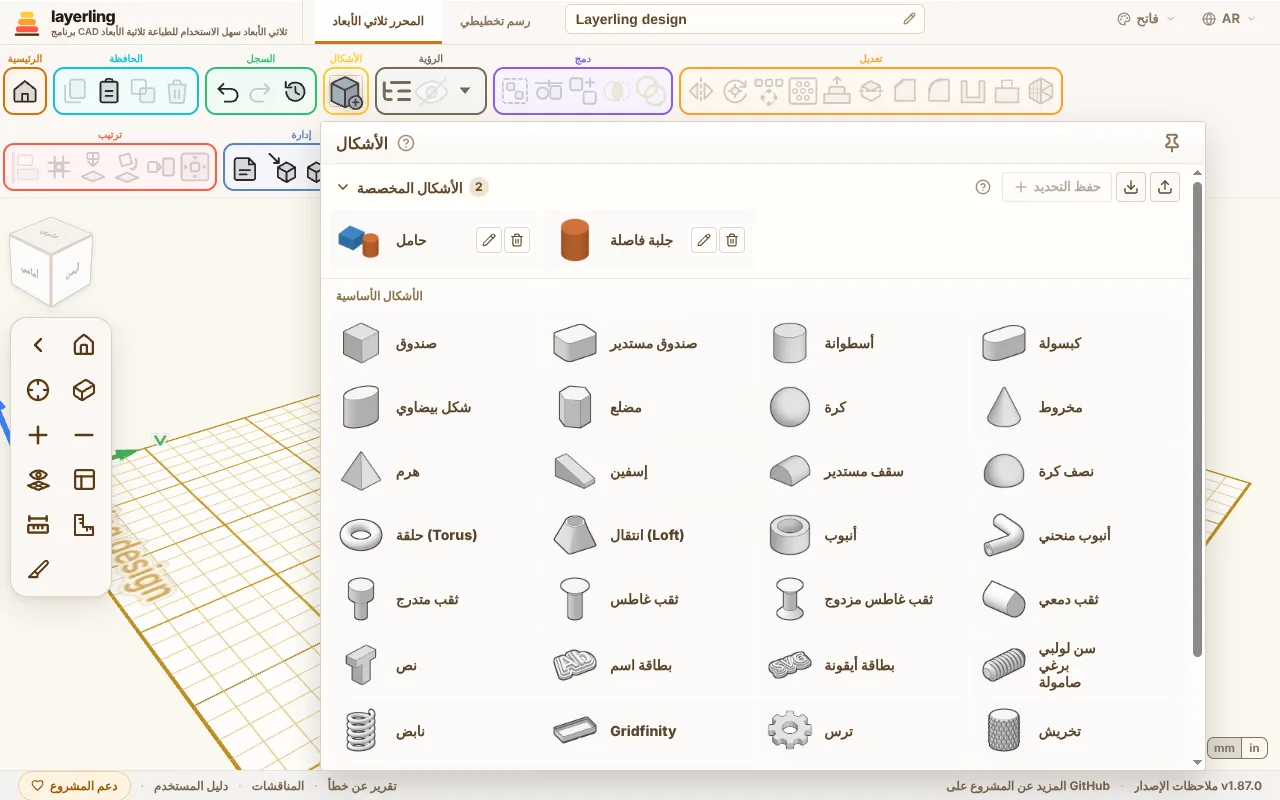This screenshot has height=800, width=1280.
Task: Switch units to mm
Action: [1224, 748]
